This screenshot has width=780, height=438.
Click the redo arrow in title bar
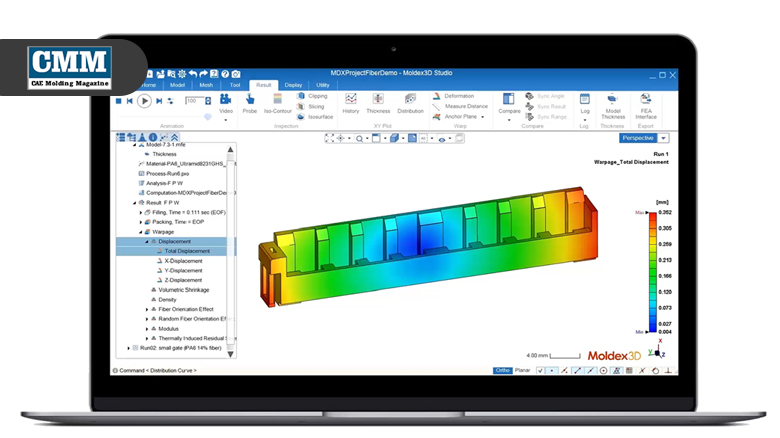203,74
